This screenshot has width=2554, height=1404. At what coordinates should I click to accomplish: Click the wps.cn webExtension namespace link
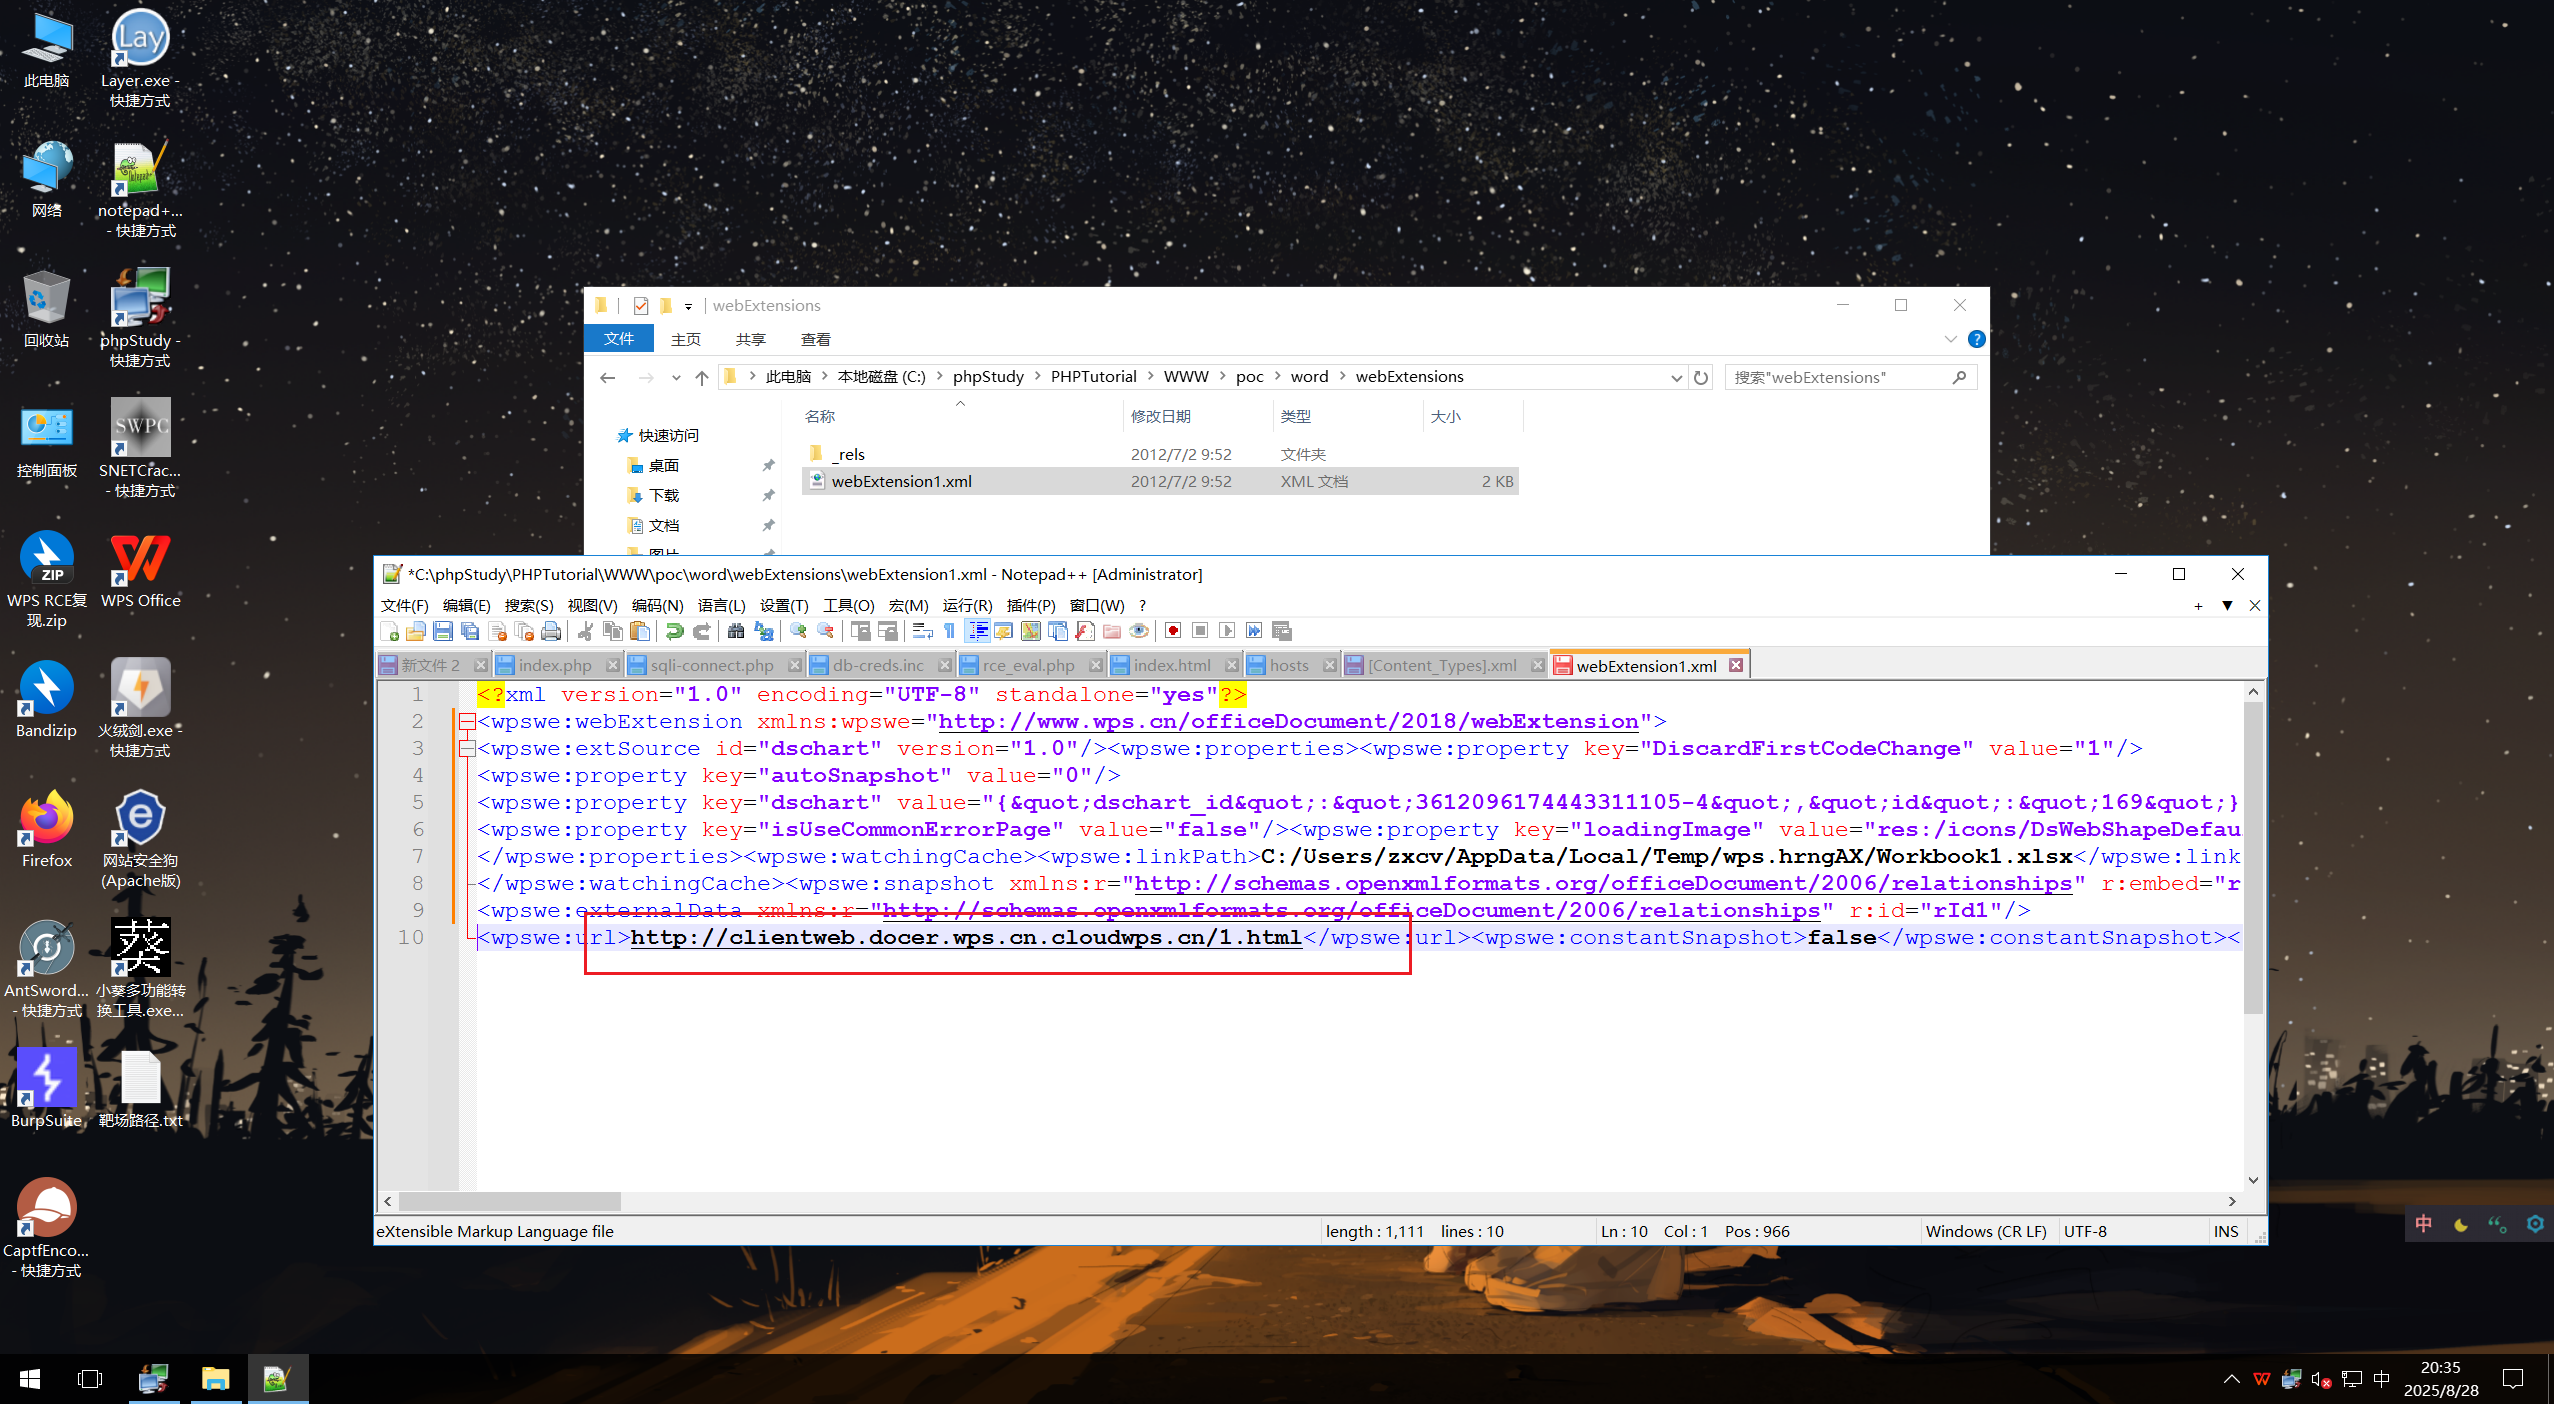[1288, 722]
